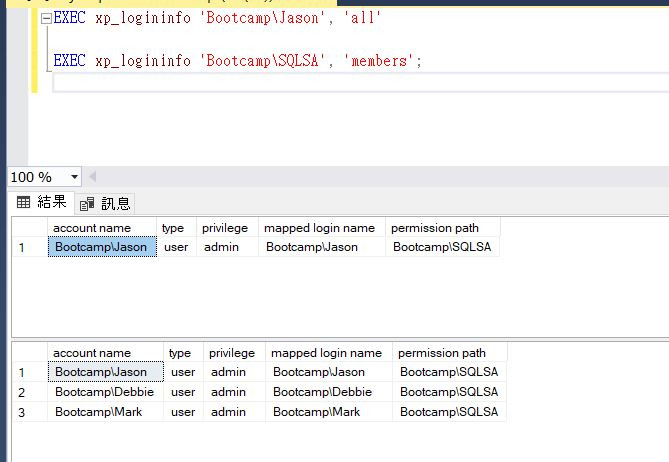The height and width of the screenshot is (462, 669).
Task: Click mapped login Bootcamp\Jason in first grid
Action: click(322, 247)
